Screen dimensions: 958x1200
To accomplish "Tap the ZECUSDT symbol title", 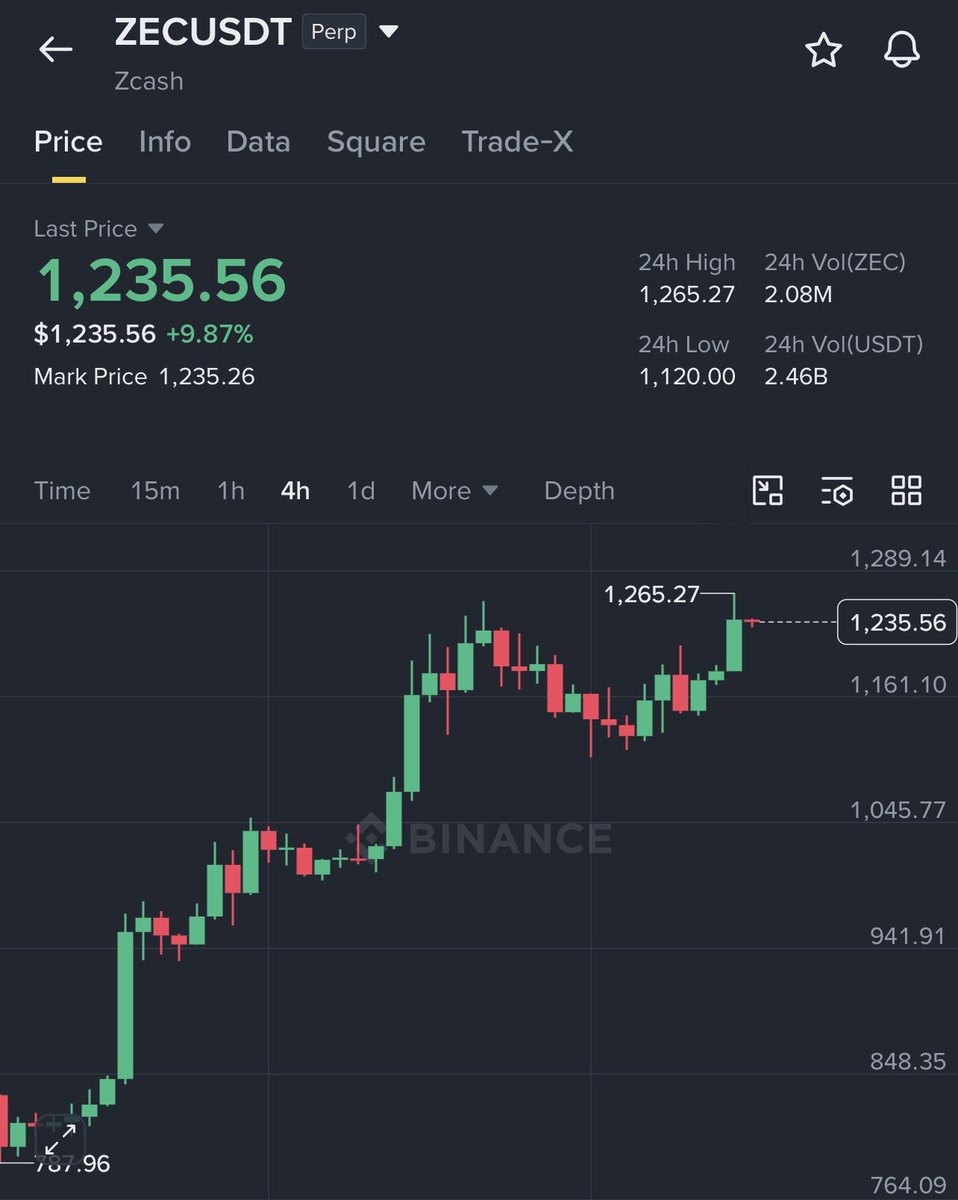I will (x=203, y=32).
